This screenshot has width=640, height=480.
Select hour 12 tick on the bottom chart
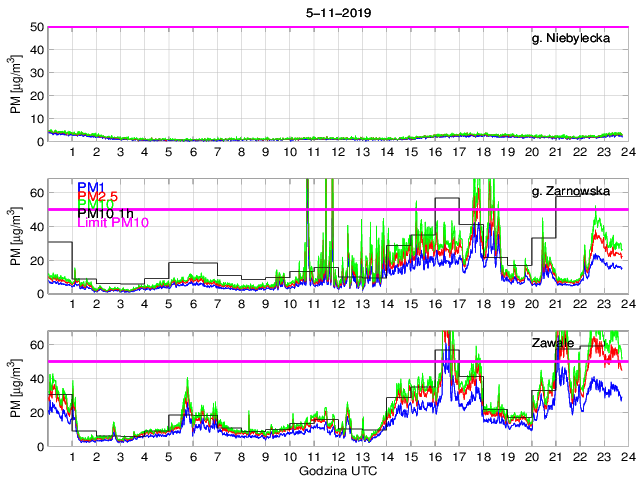(x=338, y=456)
